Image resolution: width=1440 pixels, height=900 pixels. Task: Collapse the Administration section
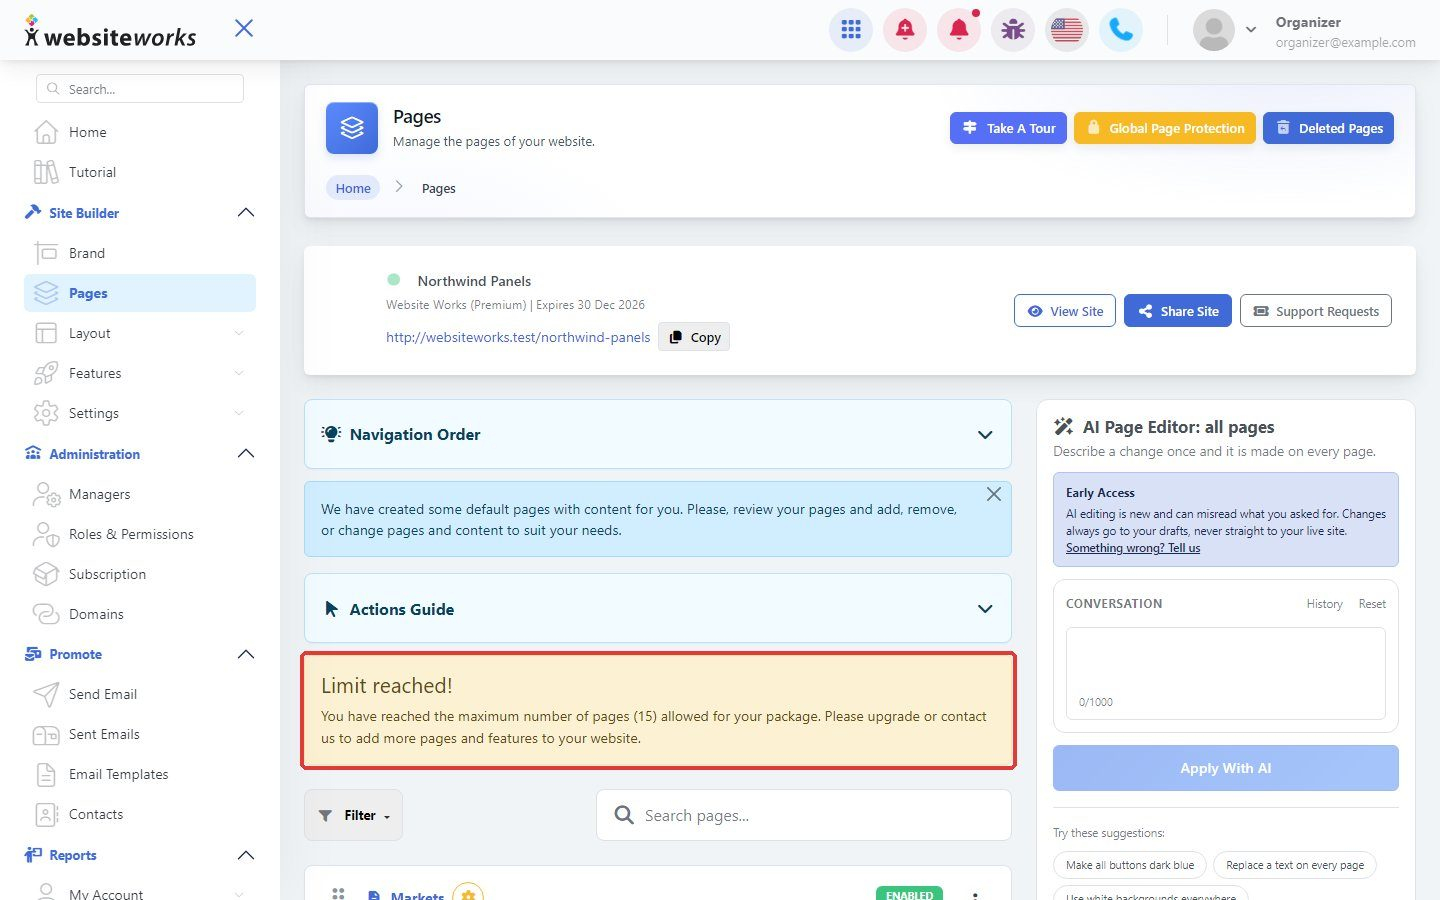(246, 454)
